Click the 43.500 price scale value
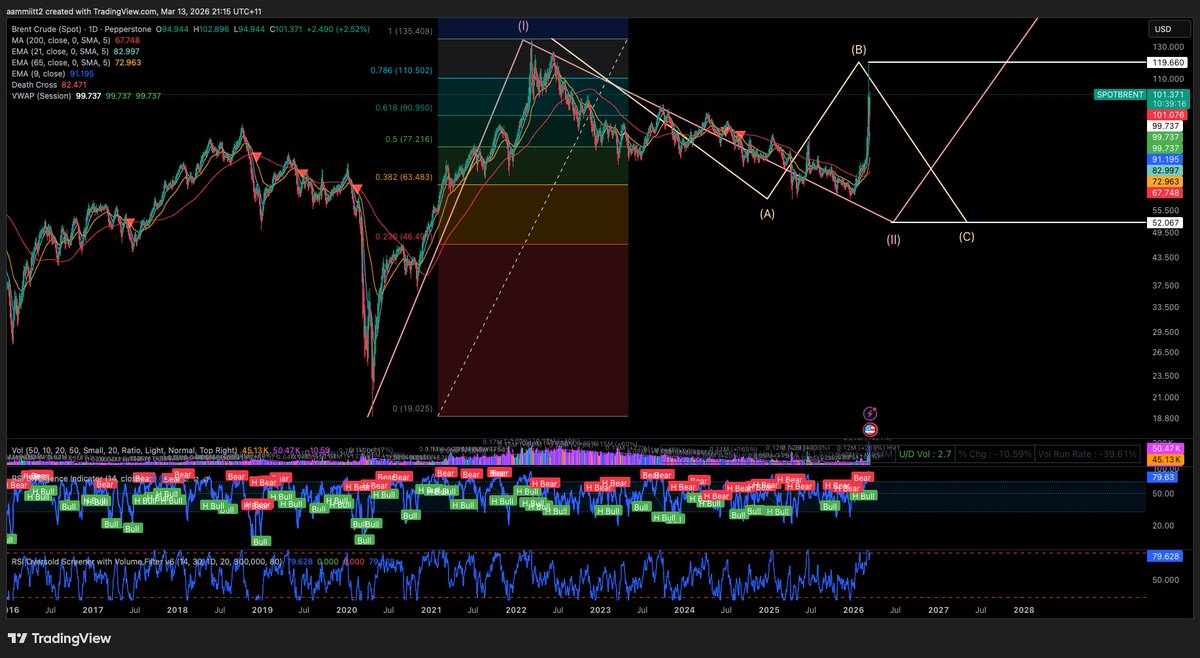The image size is (1200, 658). point(1166,258)
